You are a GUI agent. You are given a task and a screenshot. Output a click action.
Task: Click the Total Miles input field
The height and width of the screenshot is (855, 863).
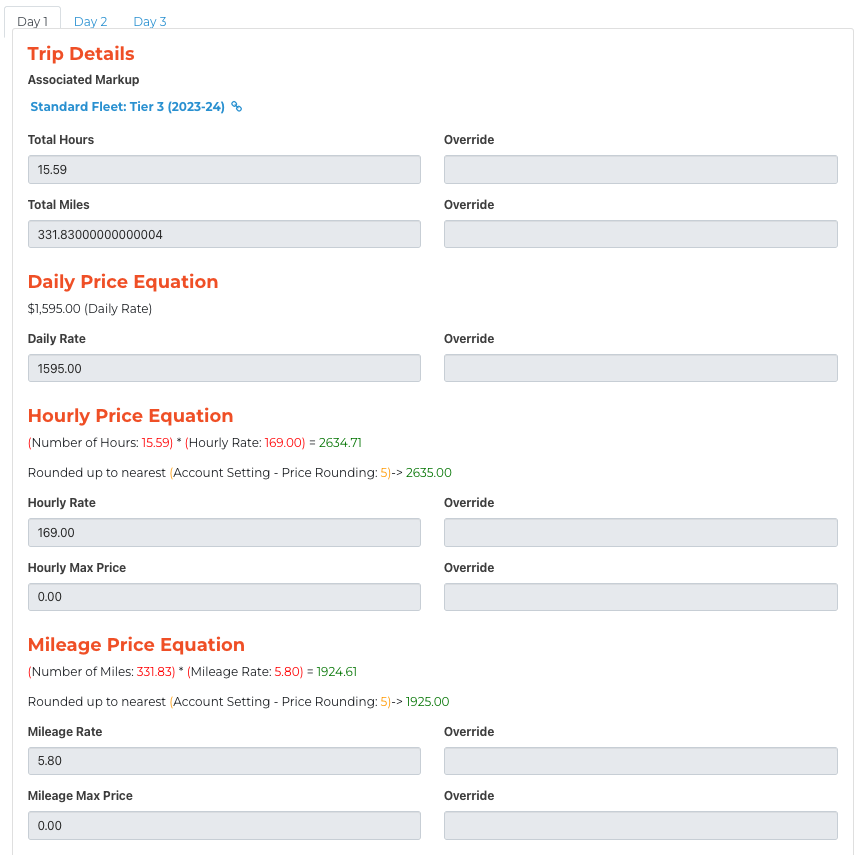[x=224, y=234]
